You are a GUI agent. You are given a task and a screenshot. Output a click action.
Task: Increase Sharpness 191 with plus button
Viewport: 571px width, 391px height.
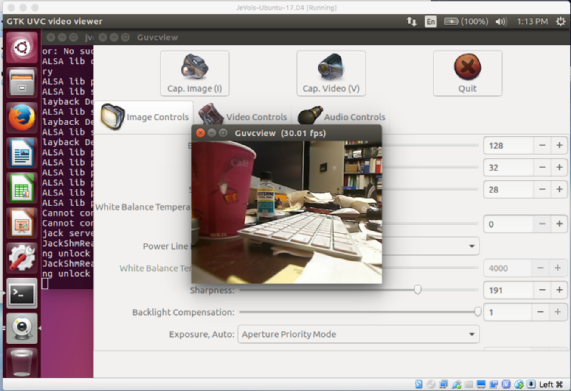pos(559,290)
